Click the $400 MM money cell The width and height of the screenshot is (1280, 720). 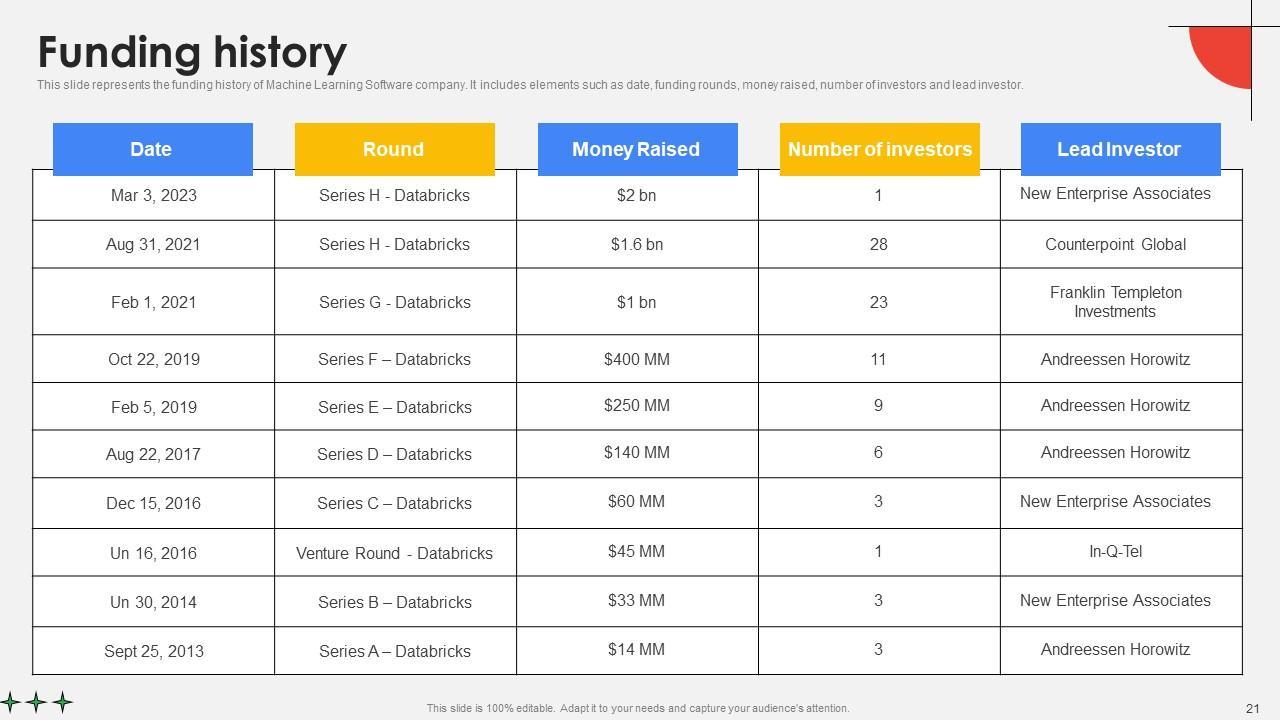637,359
